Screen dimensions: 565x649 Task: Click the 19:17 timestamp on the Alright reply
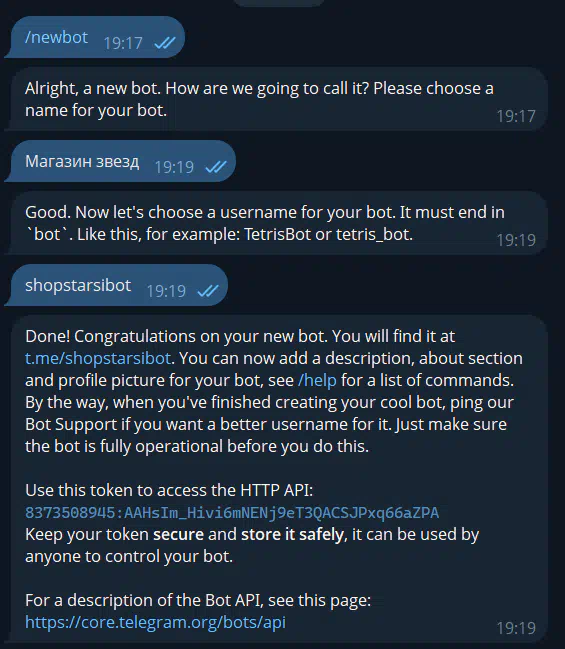[516, 116]
